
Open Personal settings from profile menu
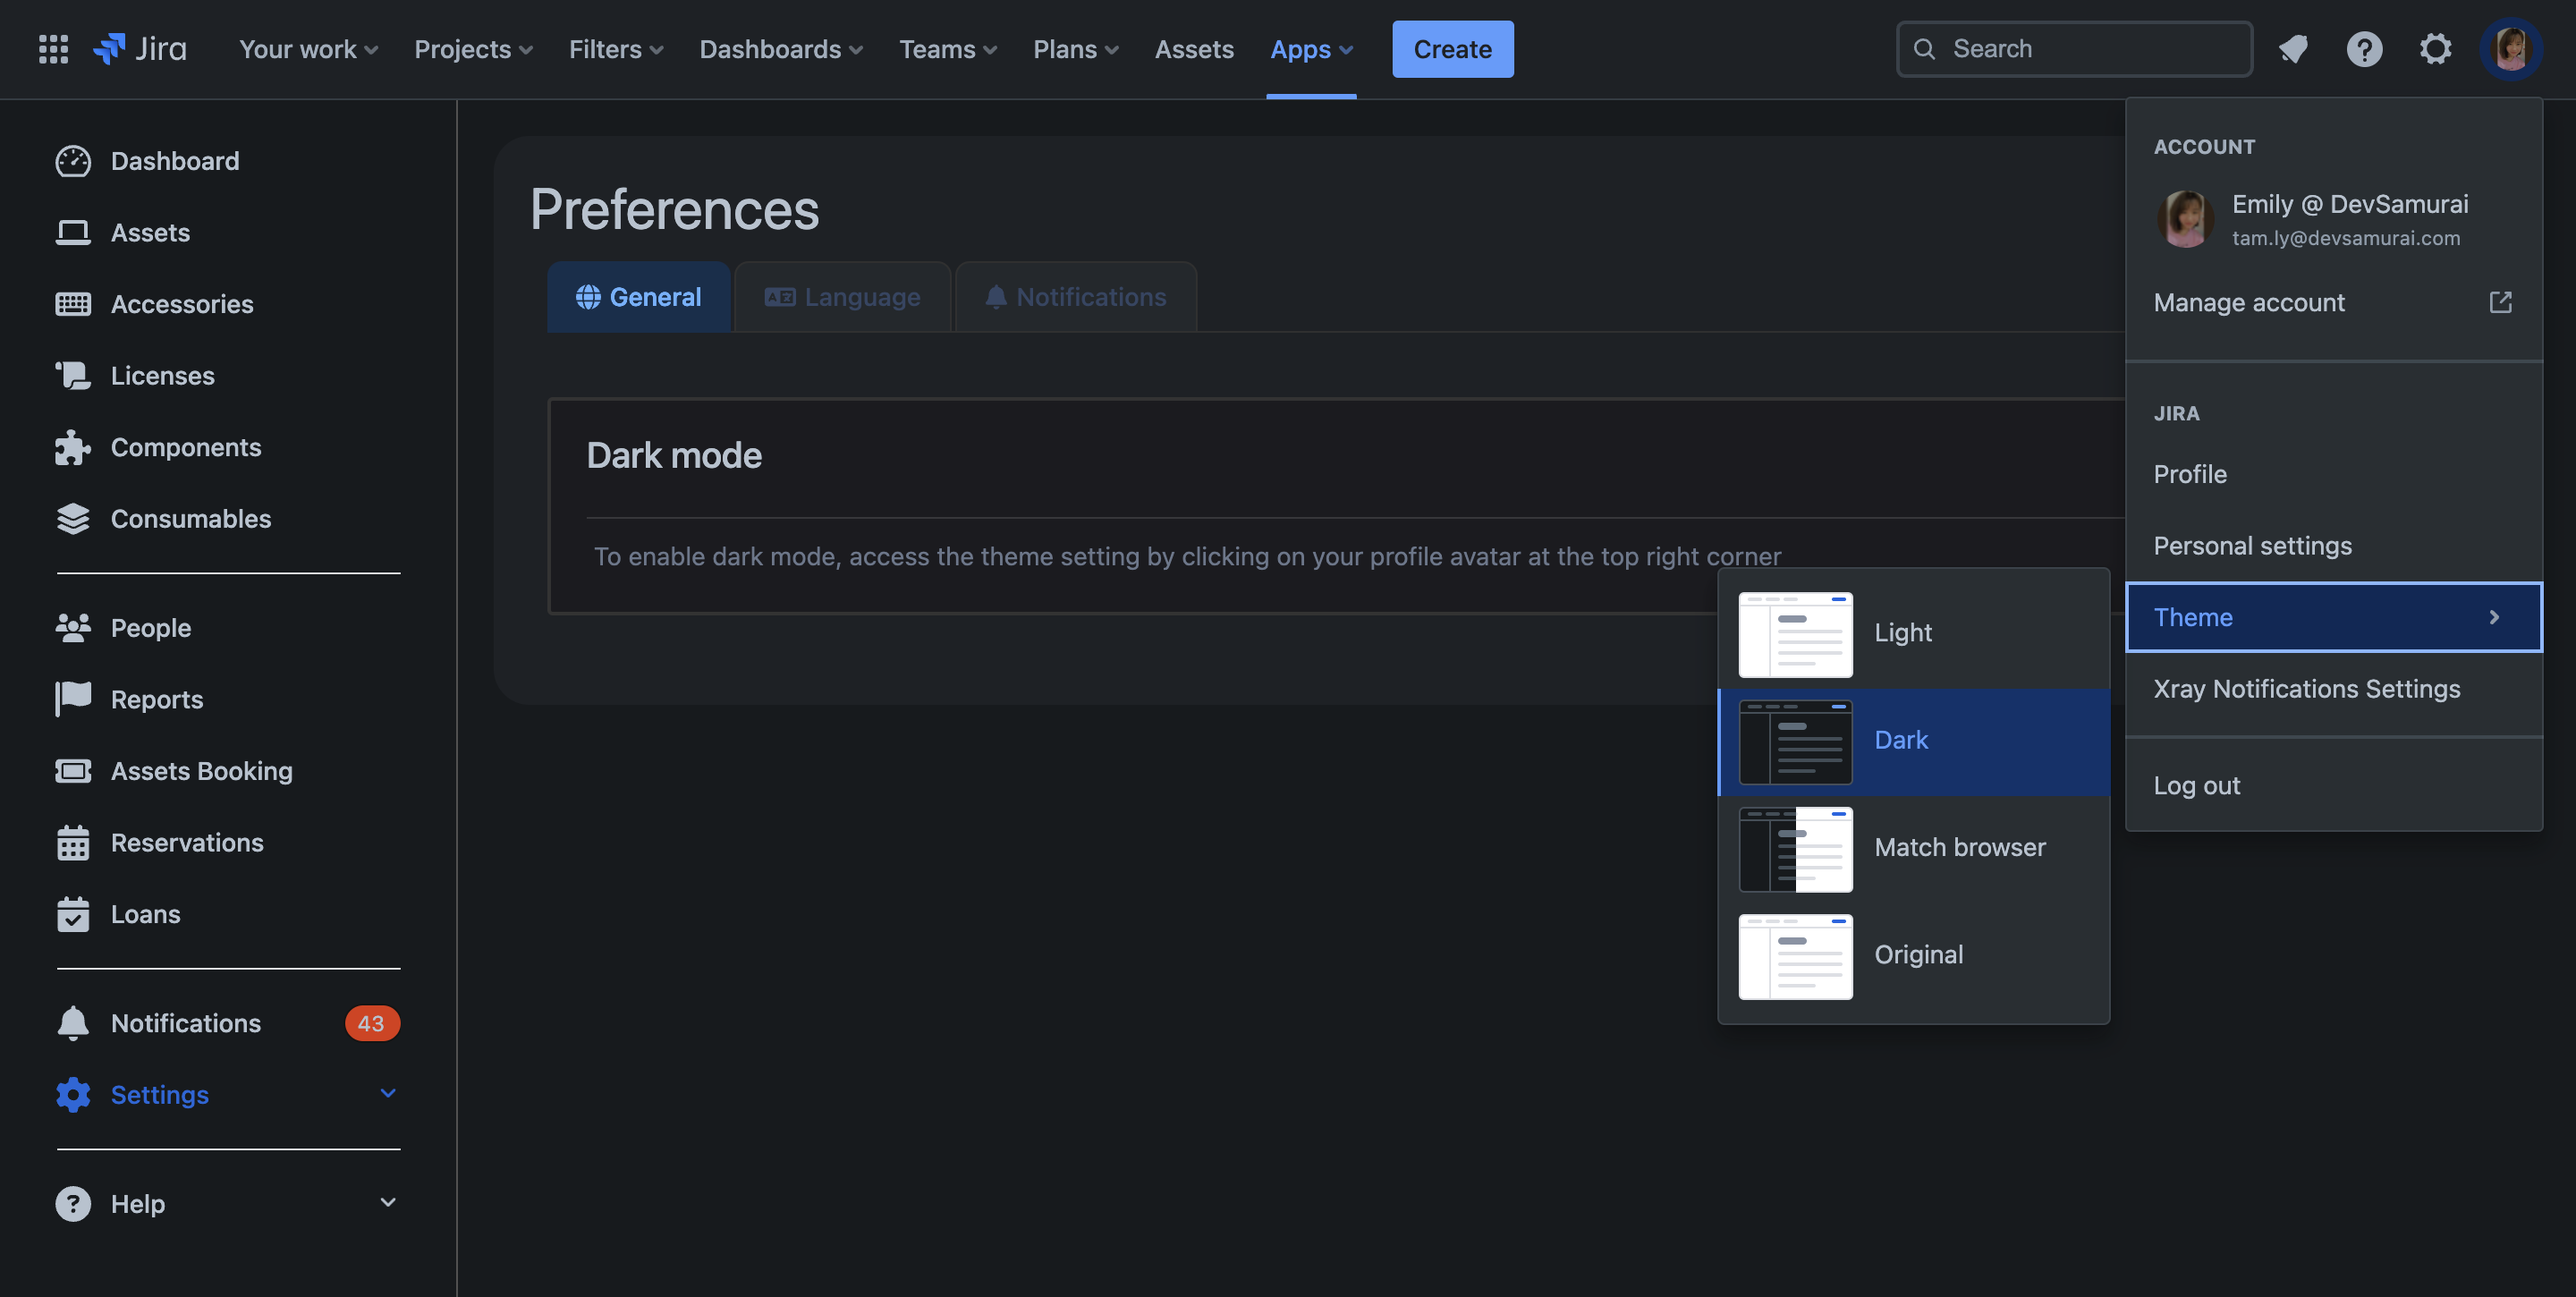(x=2252, y=545)
